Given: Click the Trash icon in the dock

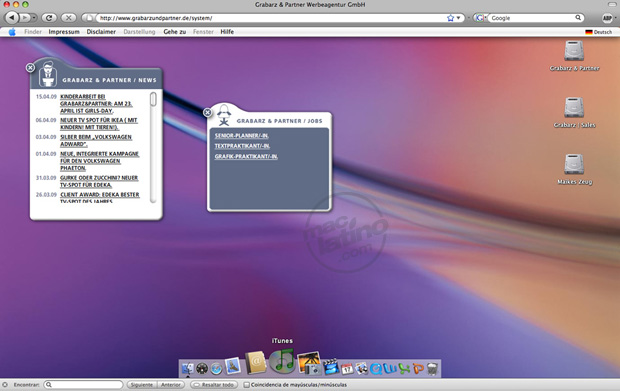Looking at the screenshot, I should [x=432, y=368].
